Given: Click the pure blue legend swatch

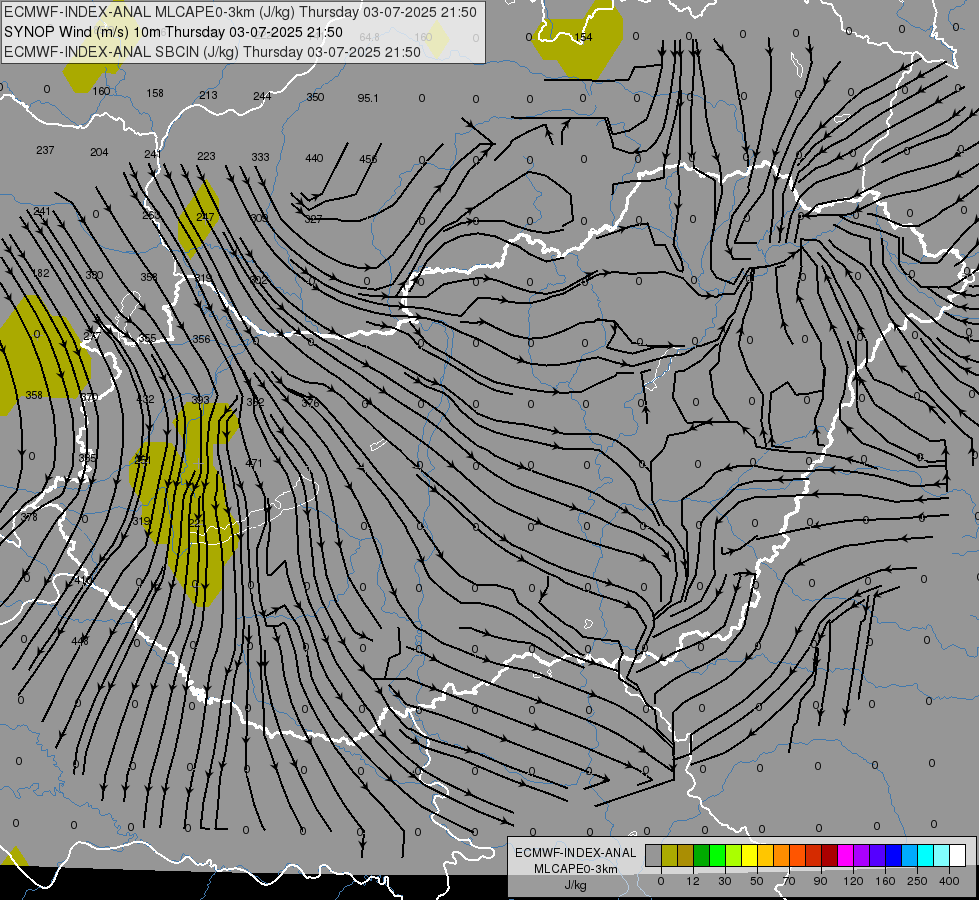Looking at the screenshot, I should click(894, 855).
